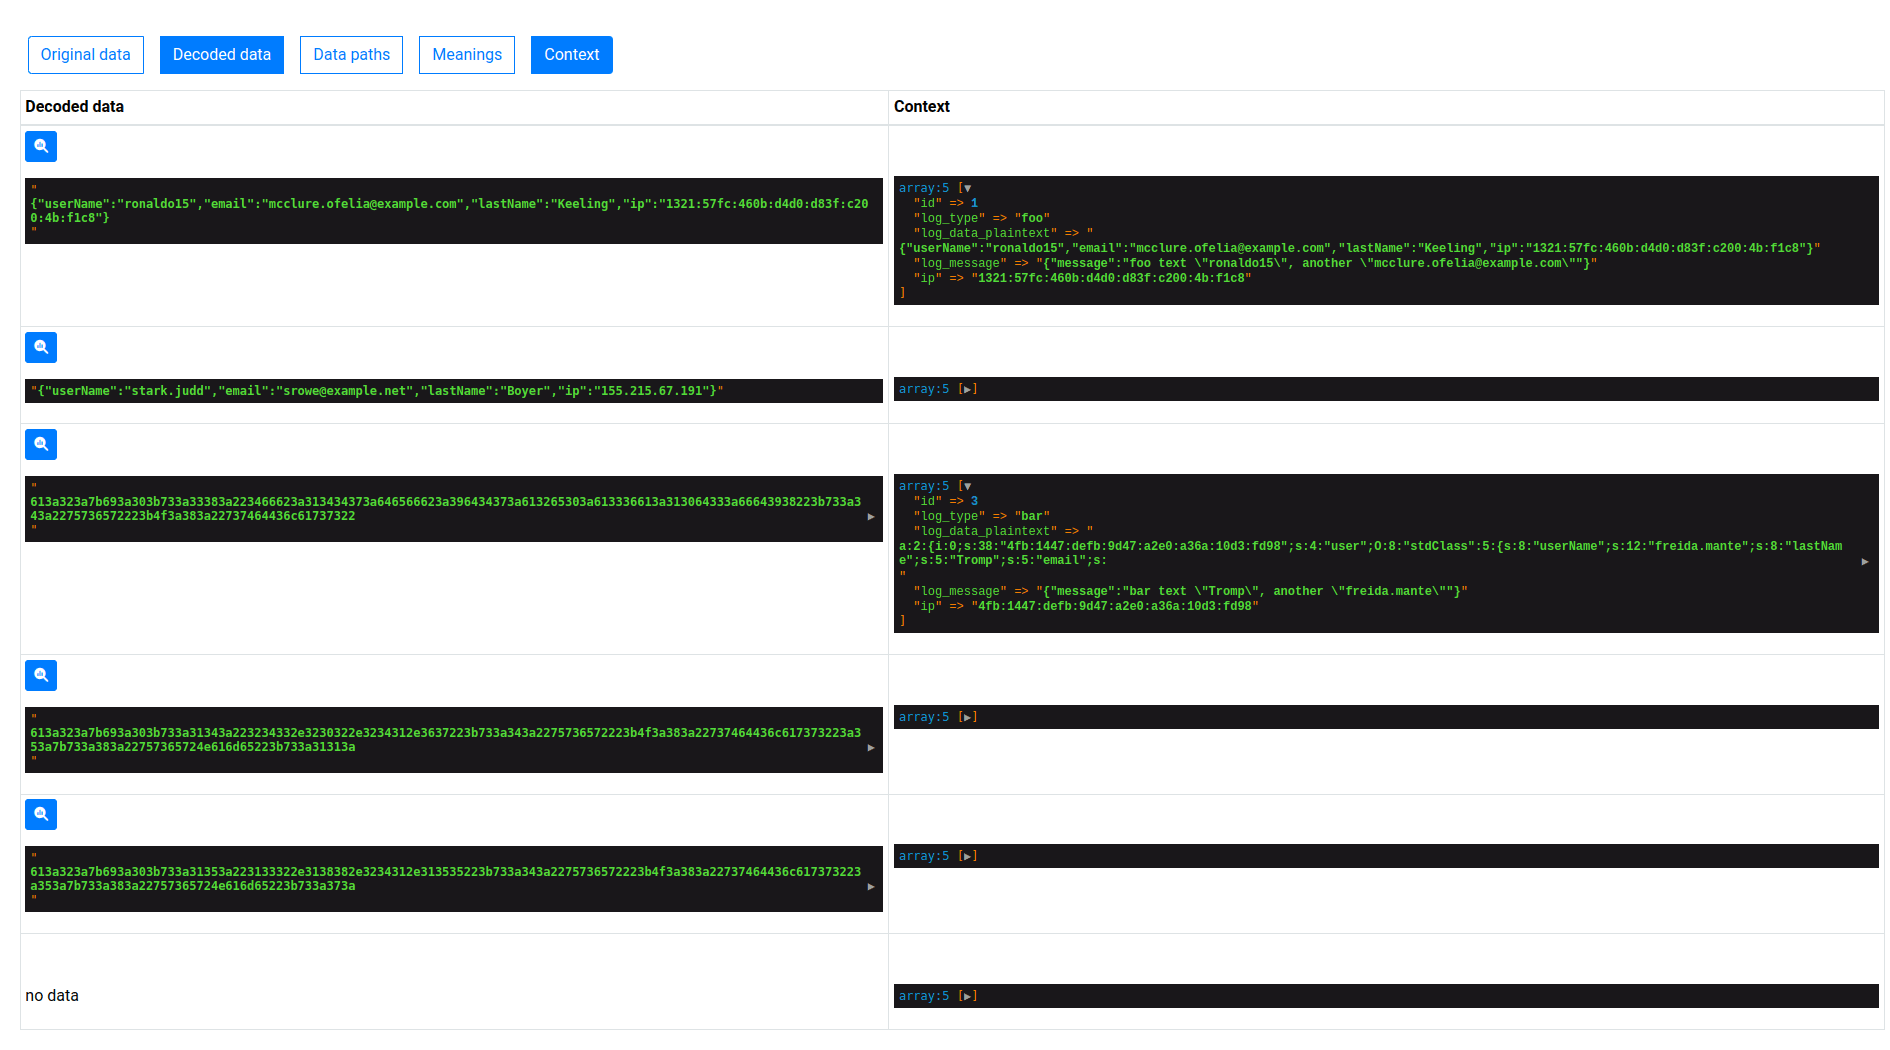
Task: Click the 'no data' cell text
Action: tap(52, 996)
